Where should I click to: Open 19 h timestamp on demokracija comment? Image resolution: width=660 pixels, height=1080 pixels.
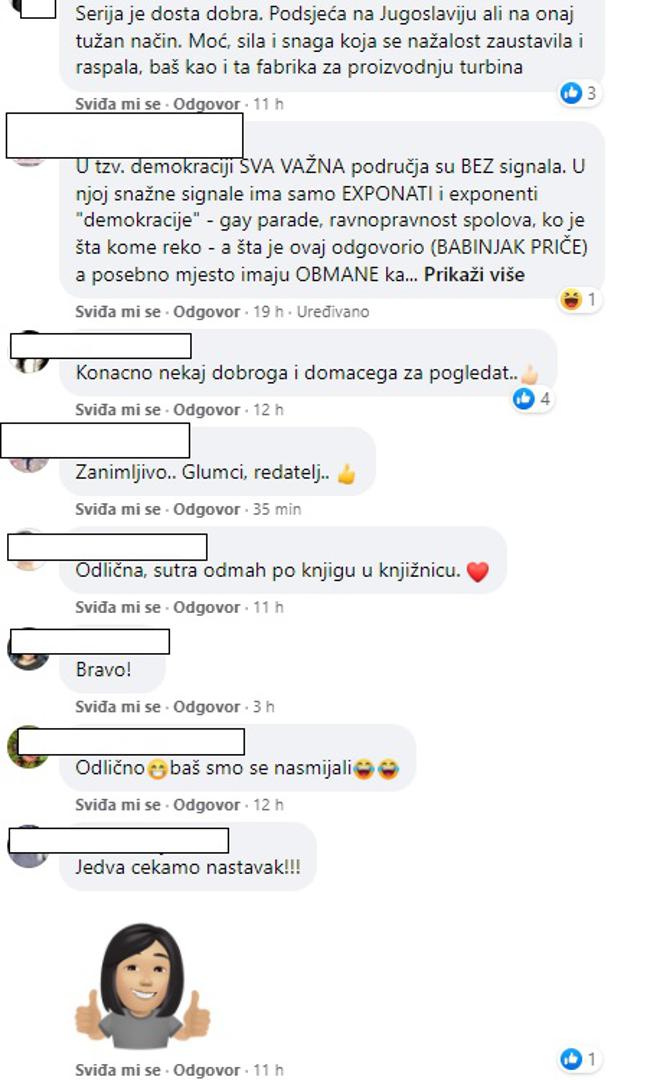click(268, 312)
